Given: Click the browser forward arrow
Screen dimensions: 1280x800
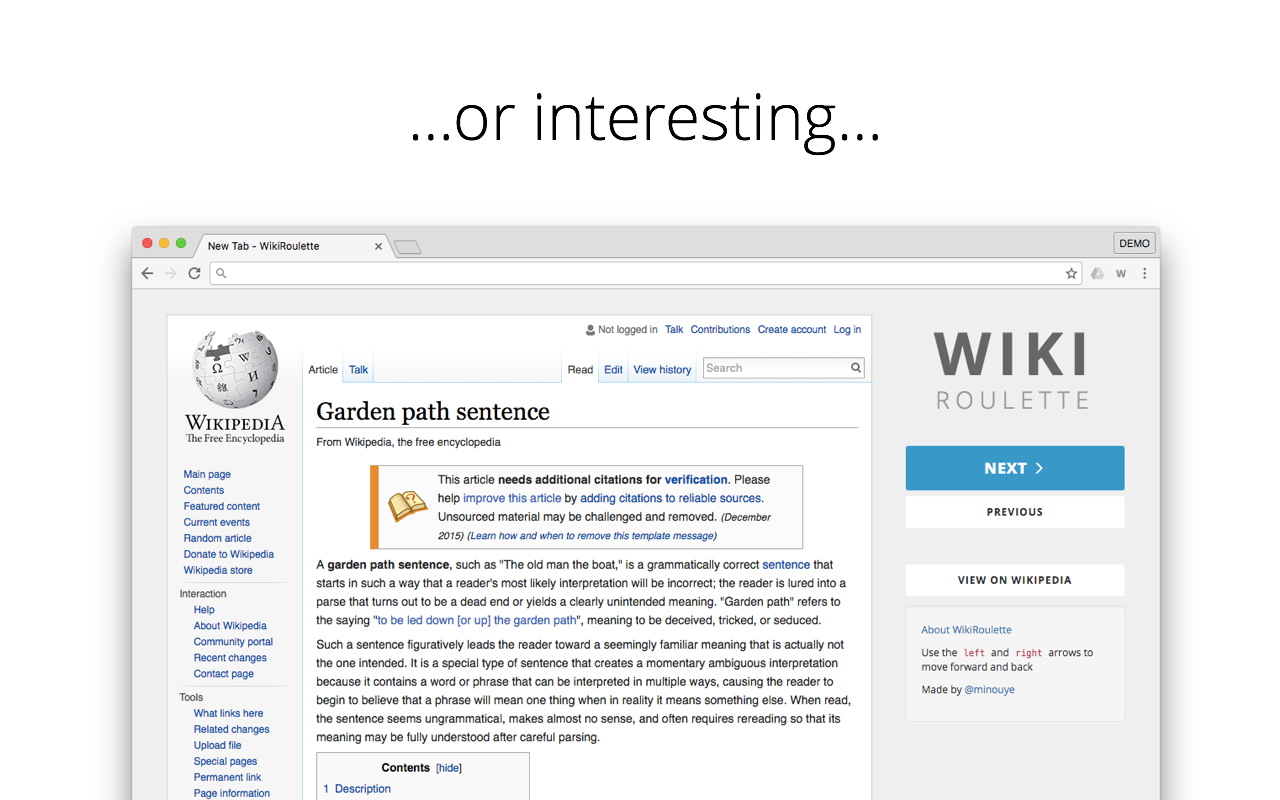Looking at the screenshot, I should pyautogui.click(x=171, y=273).
